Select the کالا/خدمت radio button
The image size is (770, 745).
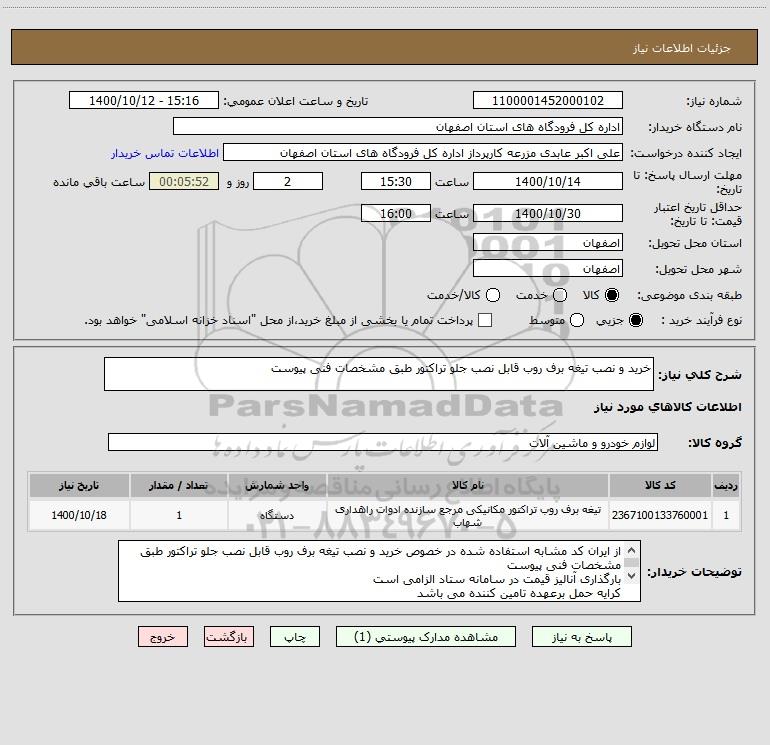coord(493,295)
